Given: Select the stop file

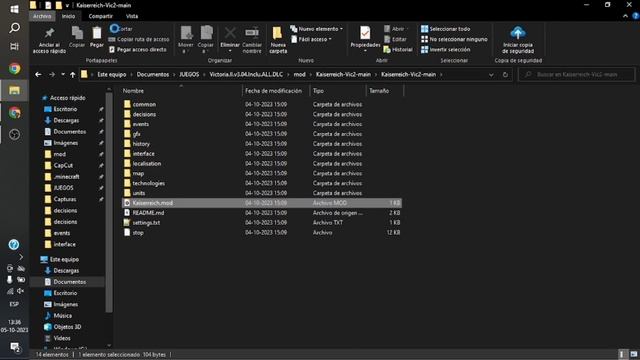Looking at the screenshot, I should coord(262,233).
